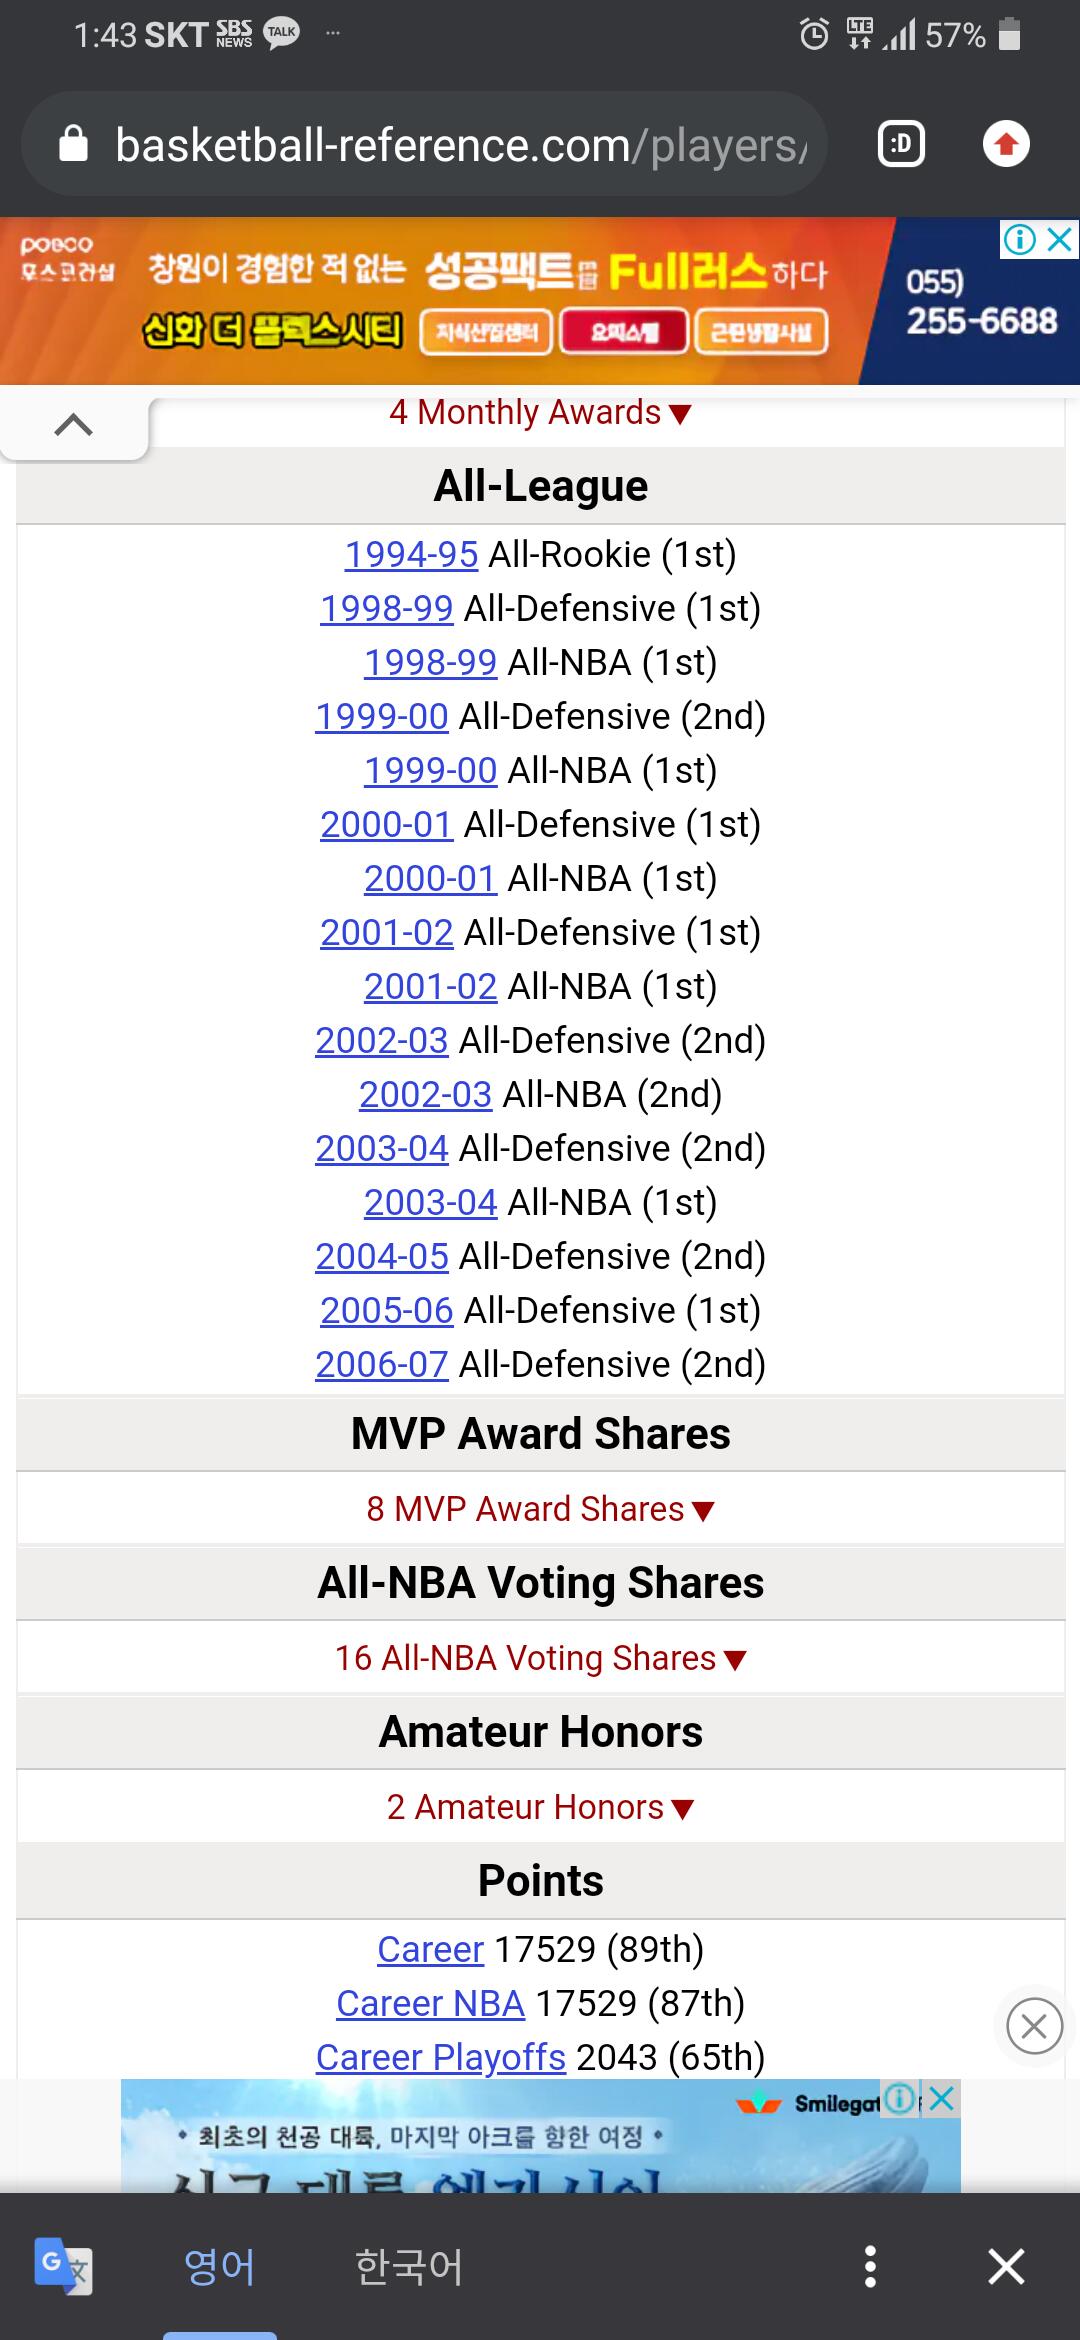Viewport: 1080px width, 2340px height.
Task: Open 2003-04 All-NBA season link
Action: coord(430,1202)
